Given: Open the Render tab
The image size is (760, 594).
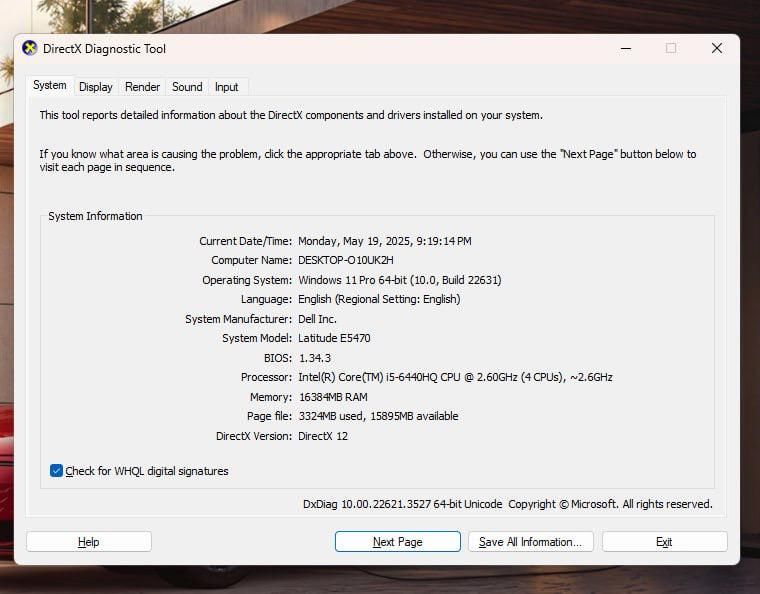Looking at the screenshot, I should point(142,87).
